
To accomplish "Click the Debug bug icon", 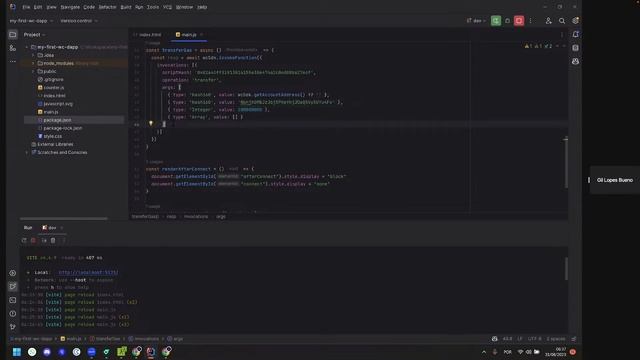I will (x=507, y=20).
